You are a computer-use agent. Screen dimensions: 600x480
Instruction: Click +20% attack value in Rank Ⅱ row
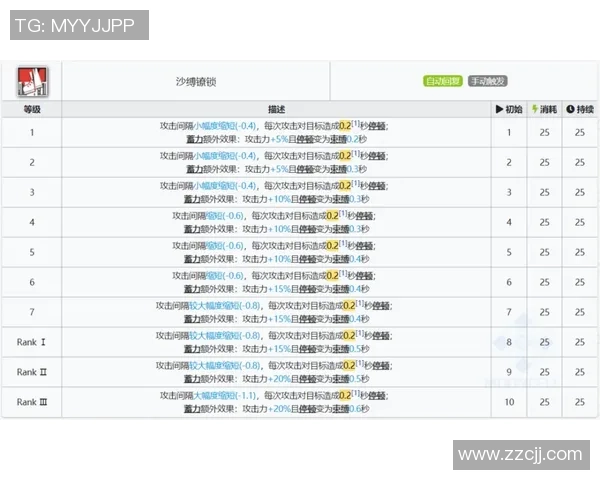279,379
